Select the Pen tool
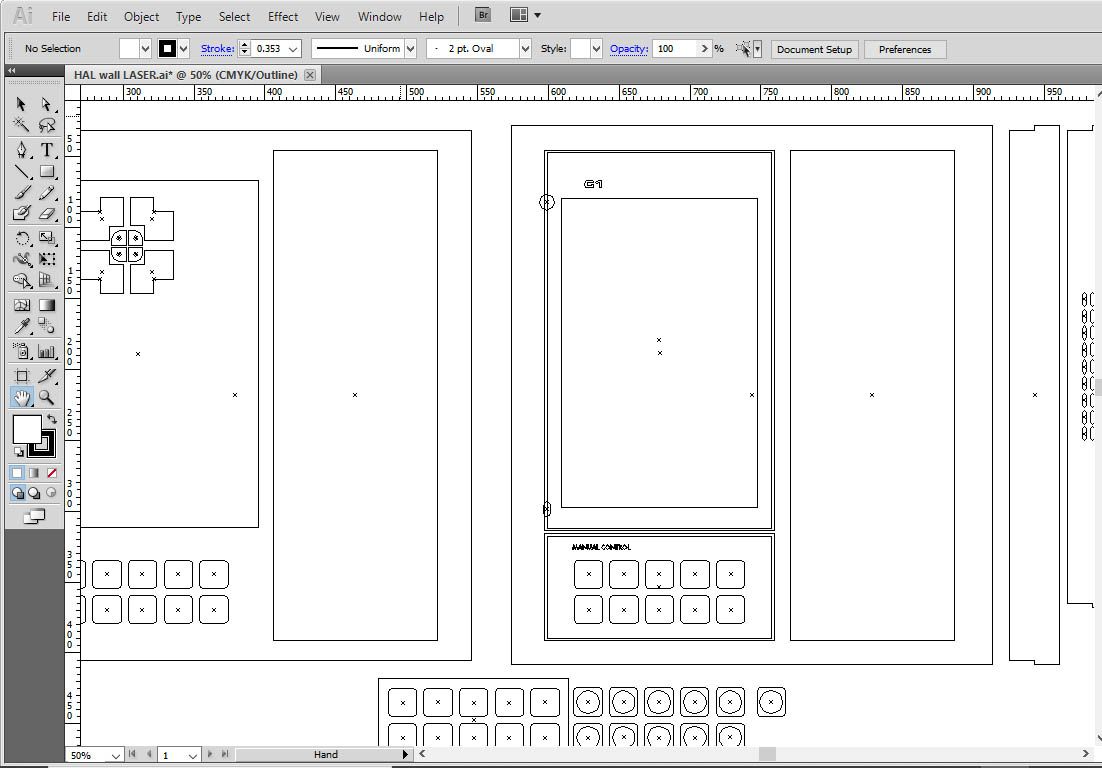 click(22, 150)
